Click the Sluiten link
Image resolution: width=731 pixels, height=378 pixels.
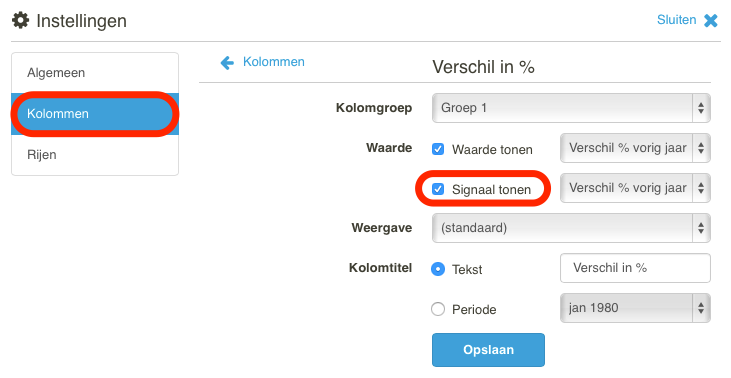click(676, 20)
